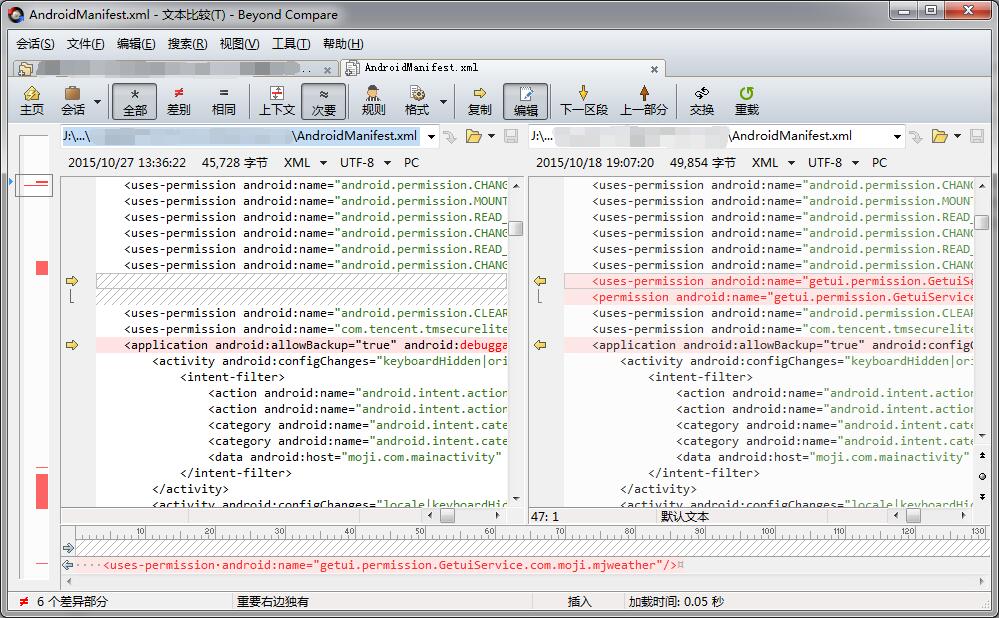Click the 交换 swap sides icon

tap(702, 101)
